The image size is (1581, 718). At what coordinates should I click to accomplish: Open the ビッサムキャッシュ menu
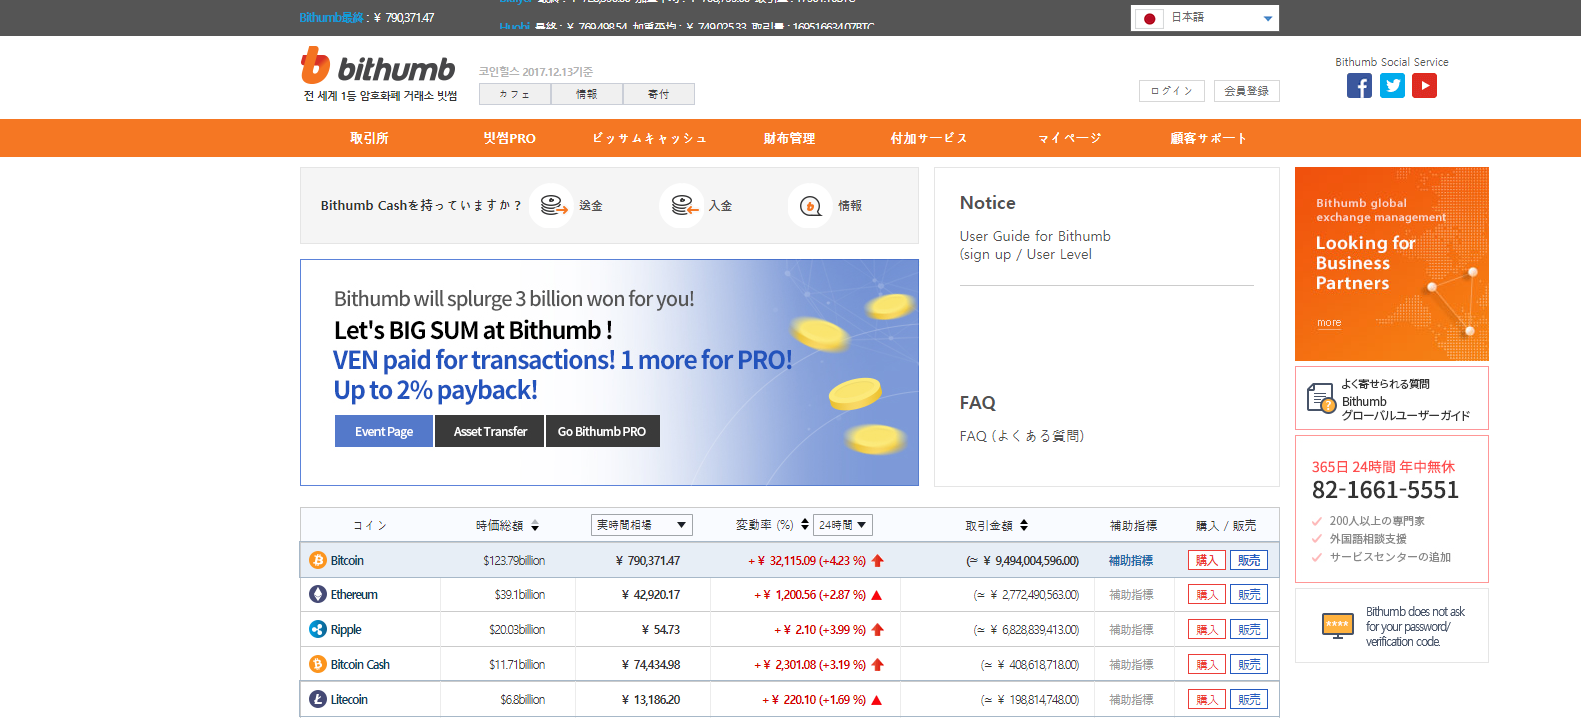coord(649,138)
